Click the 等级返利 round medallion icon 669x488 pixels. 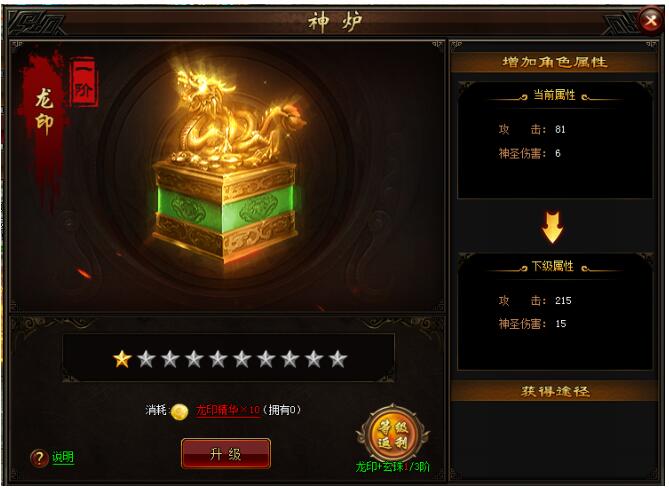(x=393, y=434)
